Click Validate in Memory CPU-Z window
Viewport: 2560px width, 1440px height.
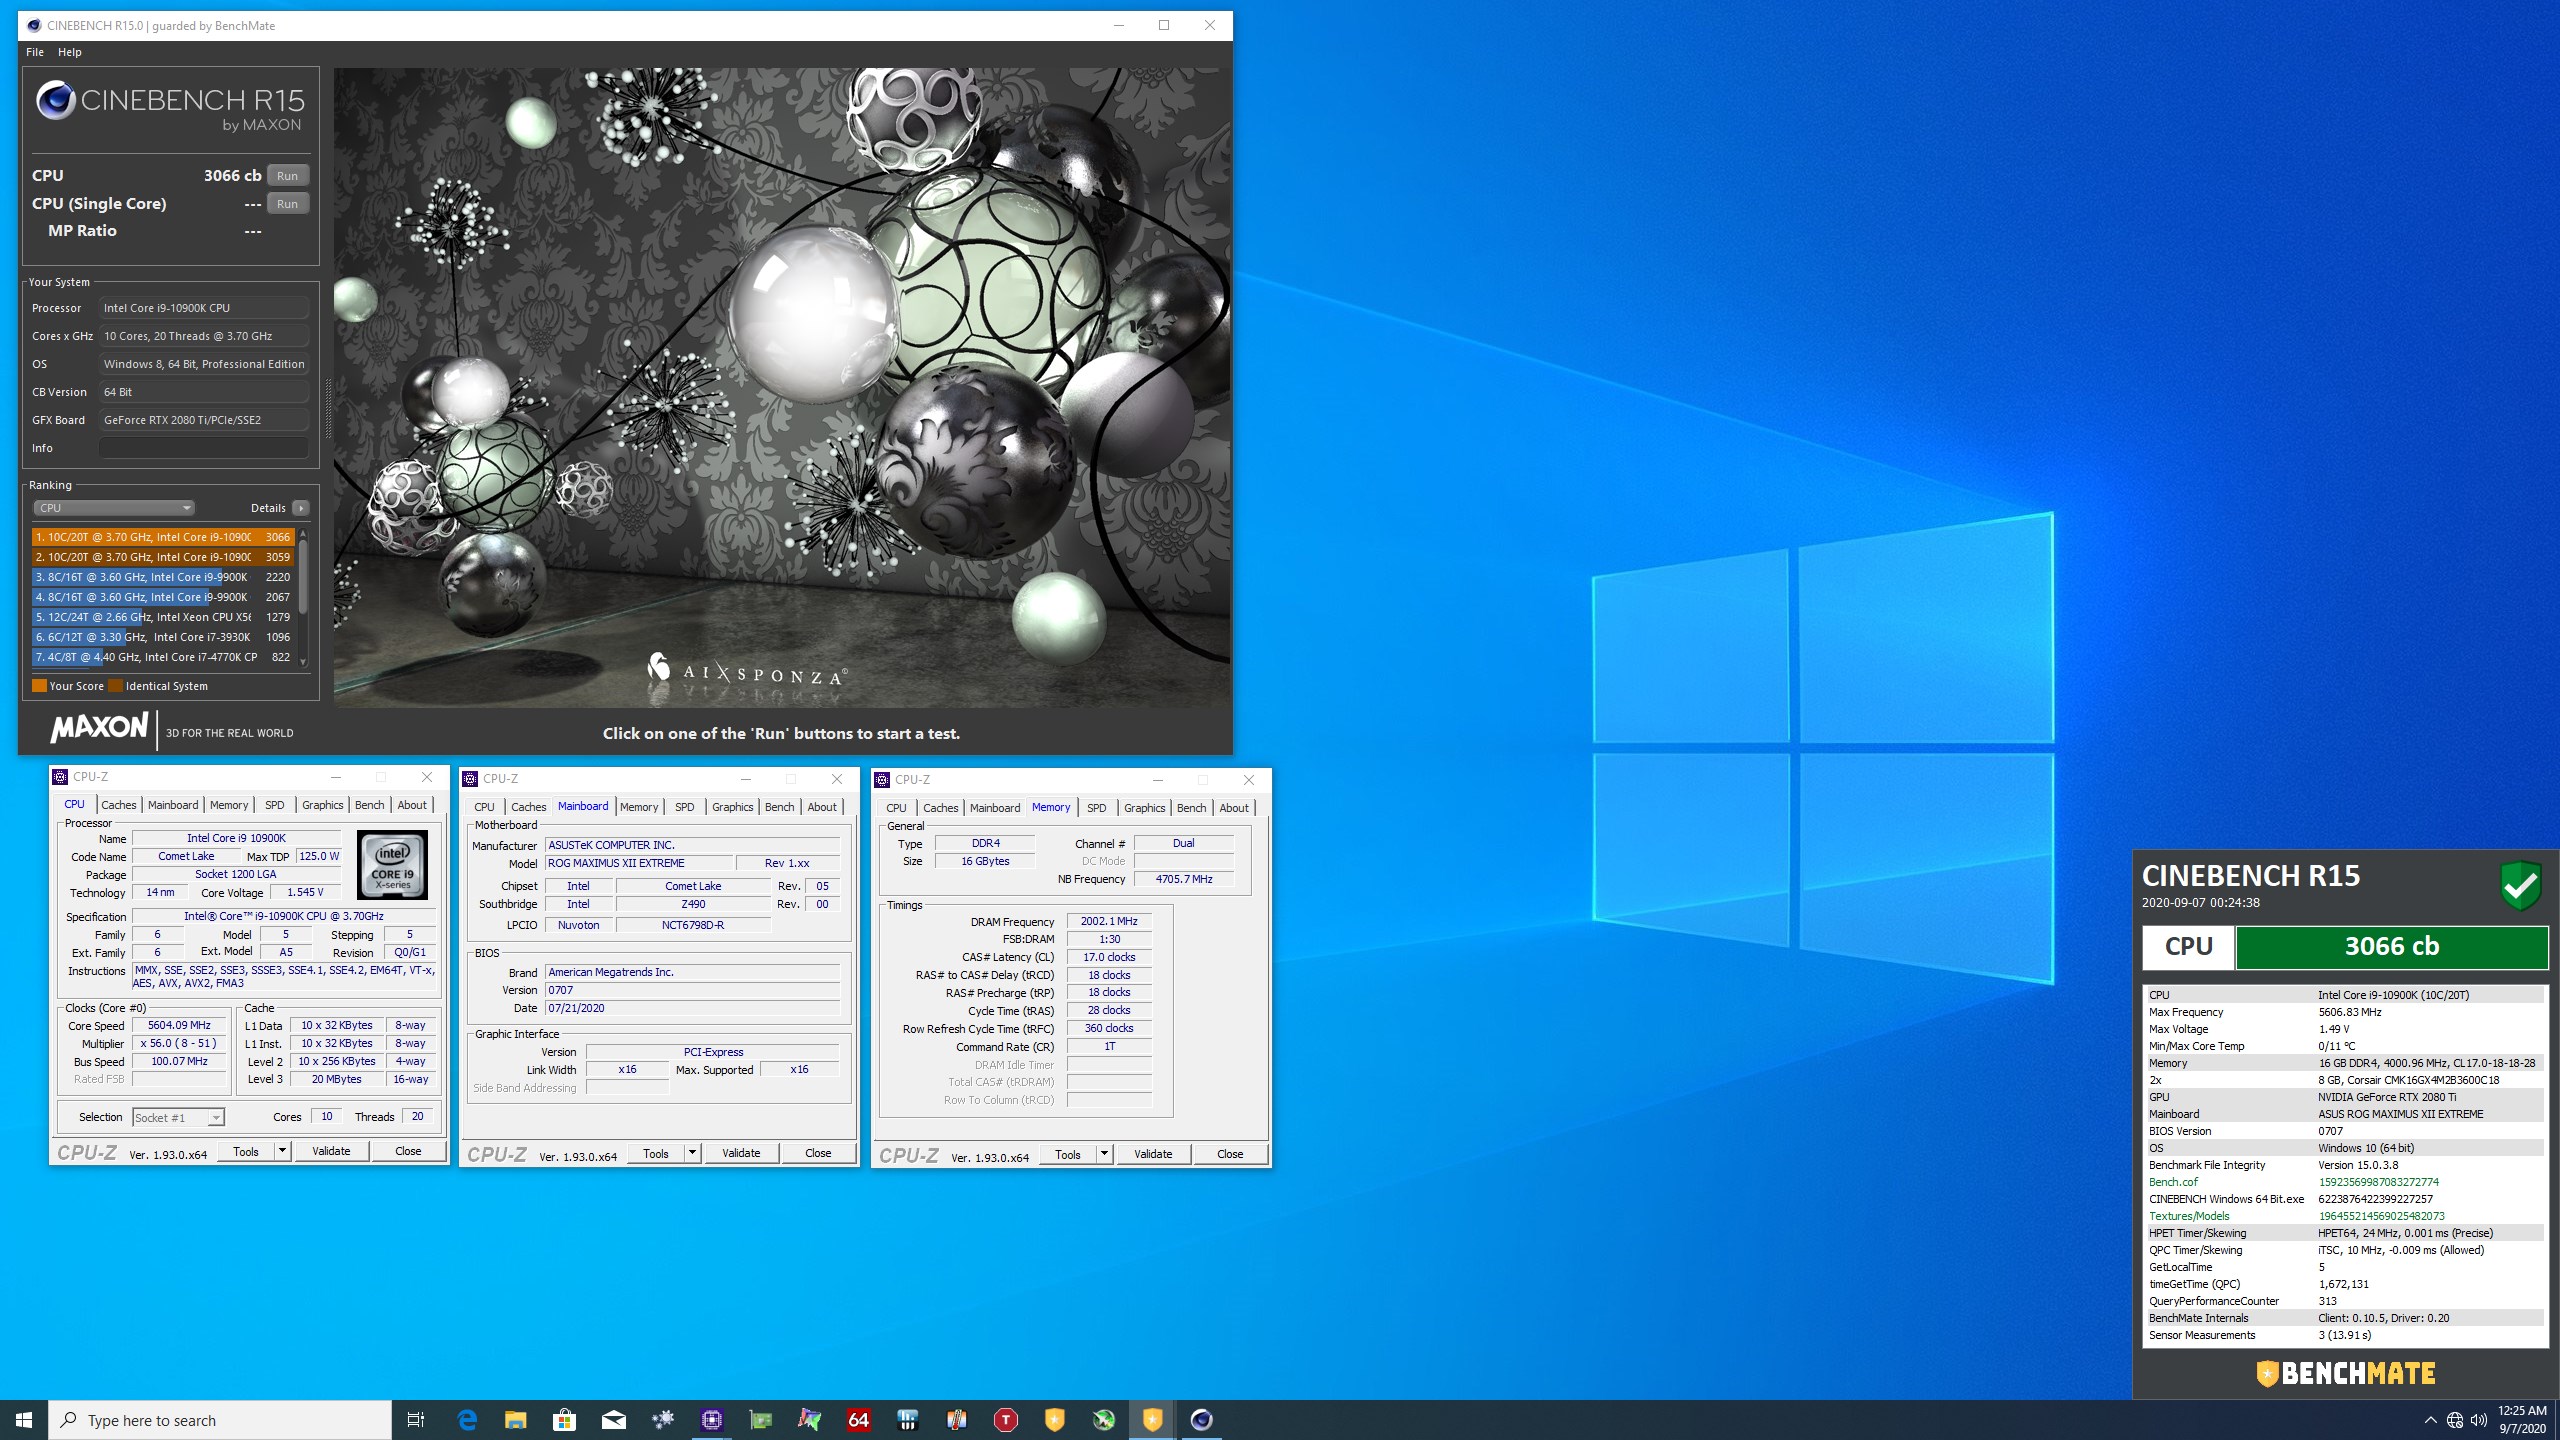click(x=1153, y=1155)
